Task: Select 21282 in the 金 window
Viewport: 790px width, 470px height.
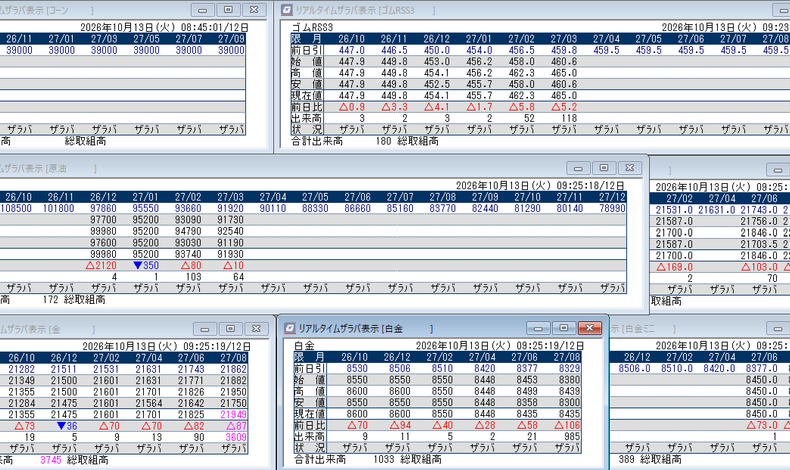Action: 21,369
